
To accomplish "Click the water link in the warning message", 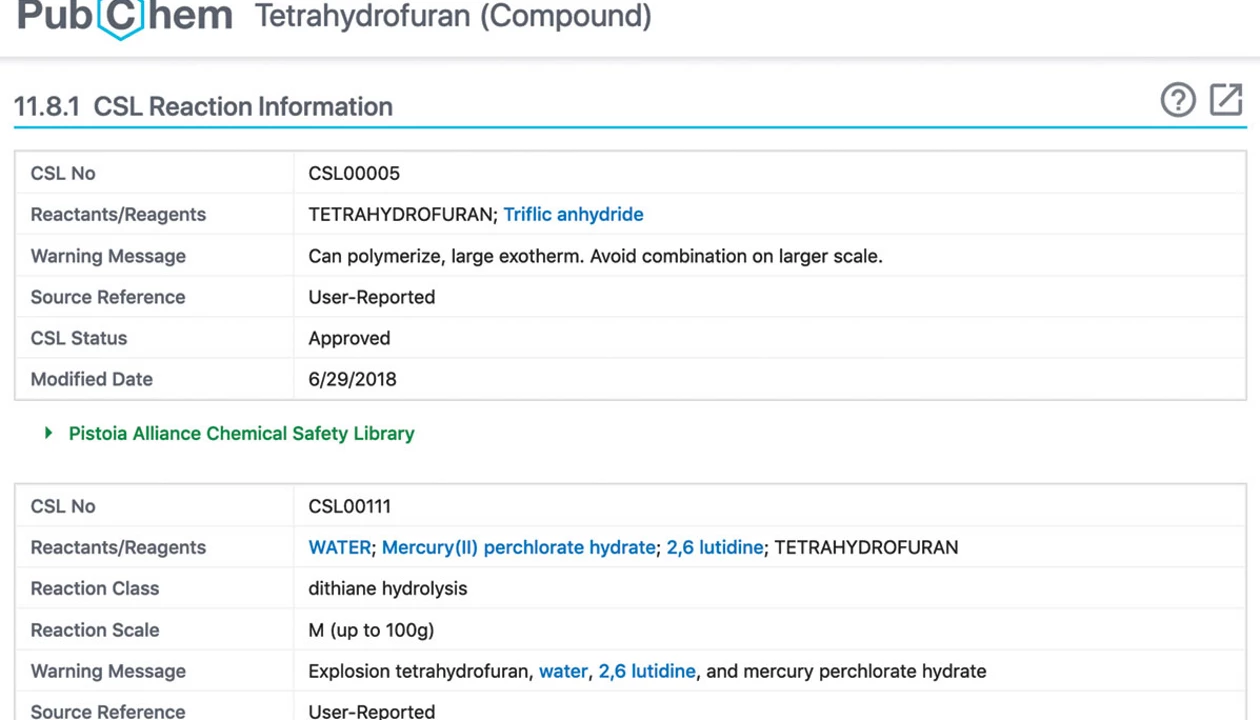I will point(563,671).
